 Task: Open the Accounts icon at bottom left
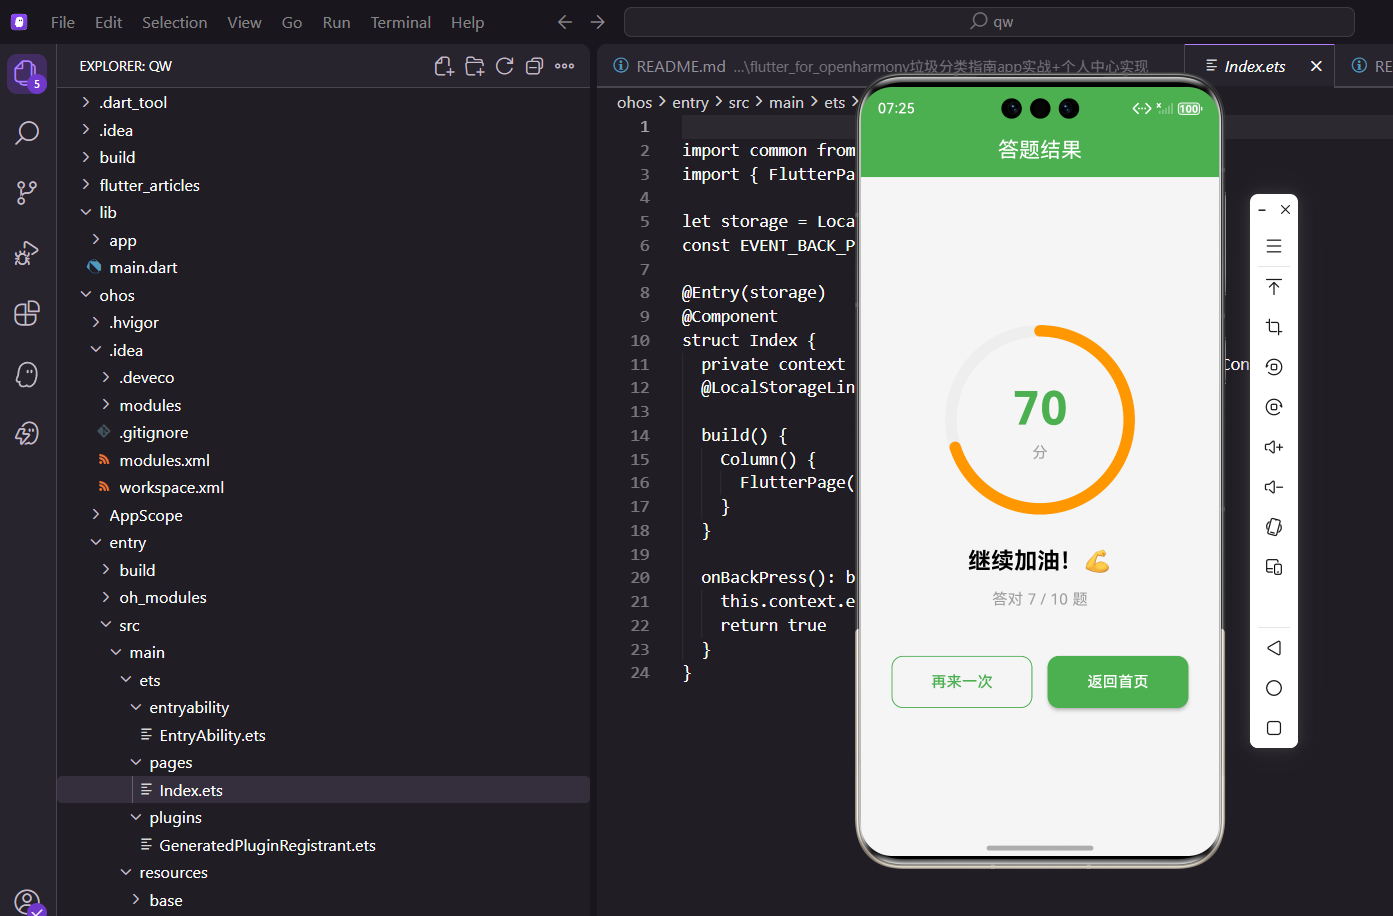point(27,901)
